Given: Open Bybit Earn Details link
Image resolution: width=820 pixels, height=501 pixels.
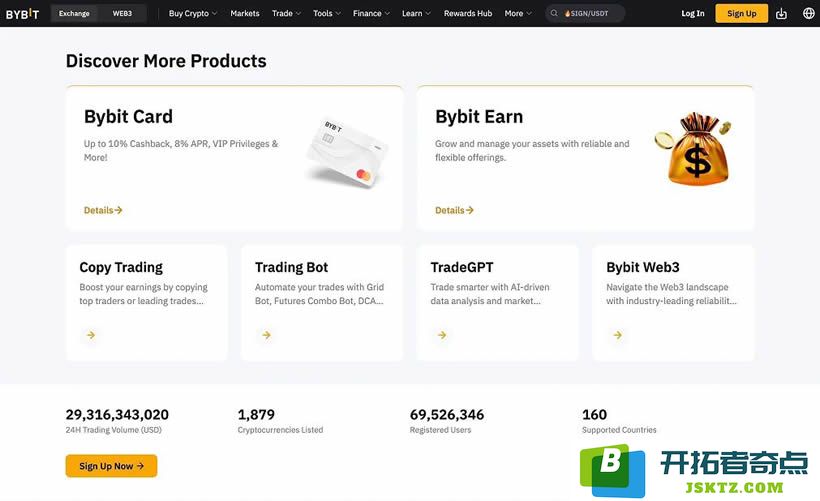Looking at the screenshot, I should [454, 210].
